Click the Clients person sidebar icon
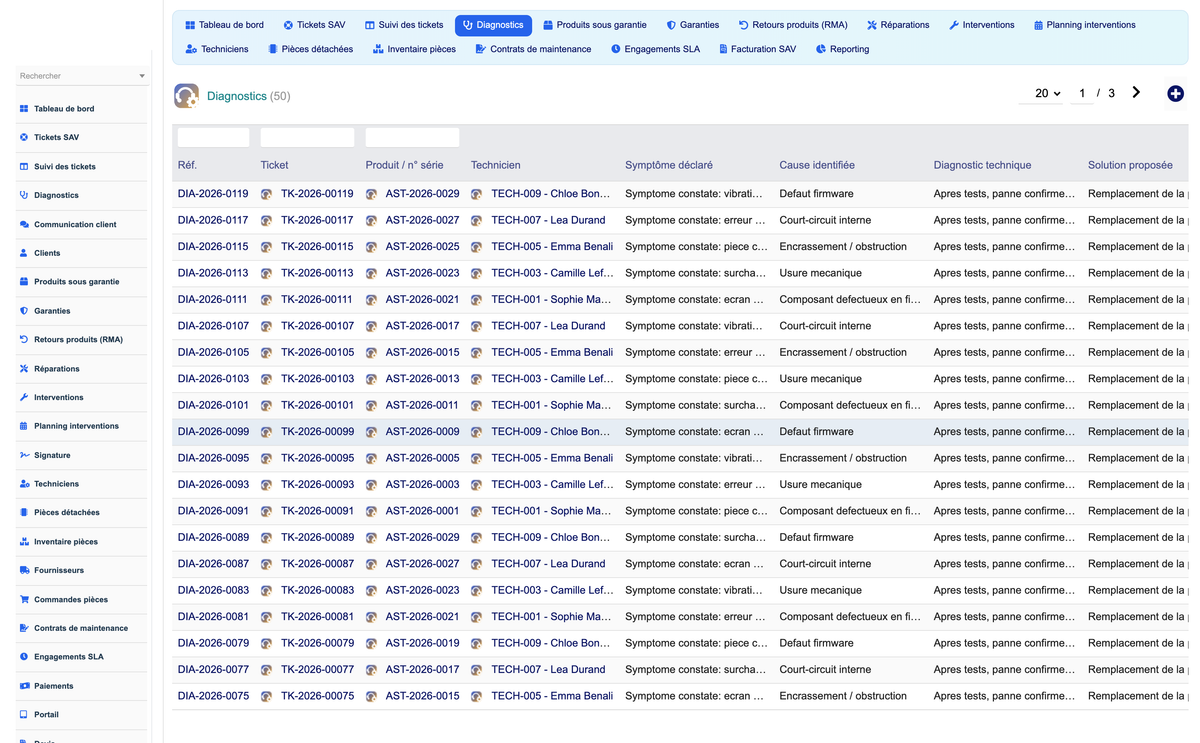This screenshot has height=743, width=1200. (x=24, y=253)
